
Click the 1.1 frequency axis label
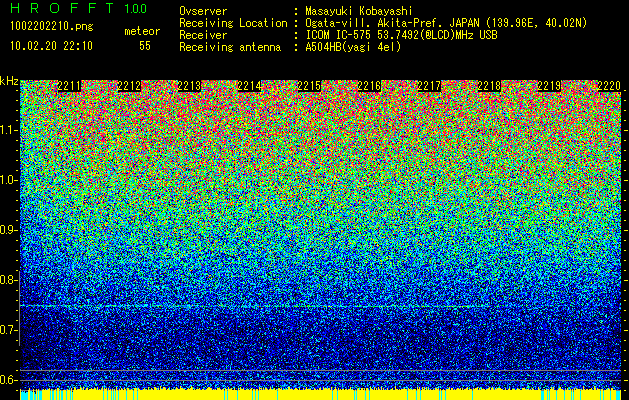(x=8, y=131)
